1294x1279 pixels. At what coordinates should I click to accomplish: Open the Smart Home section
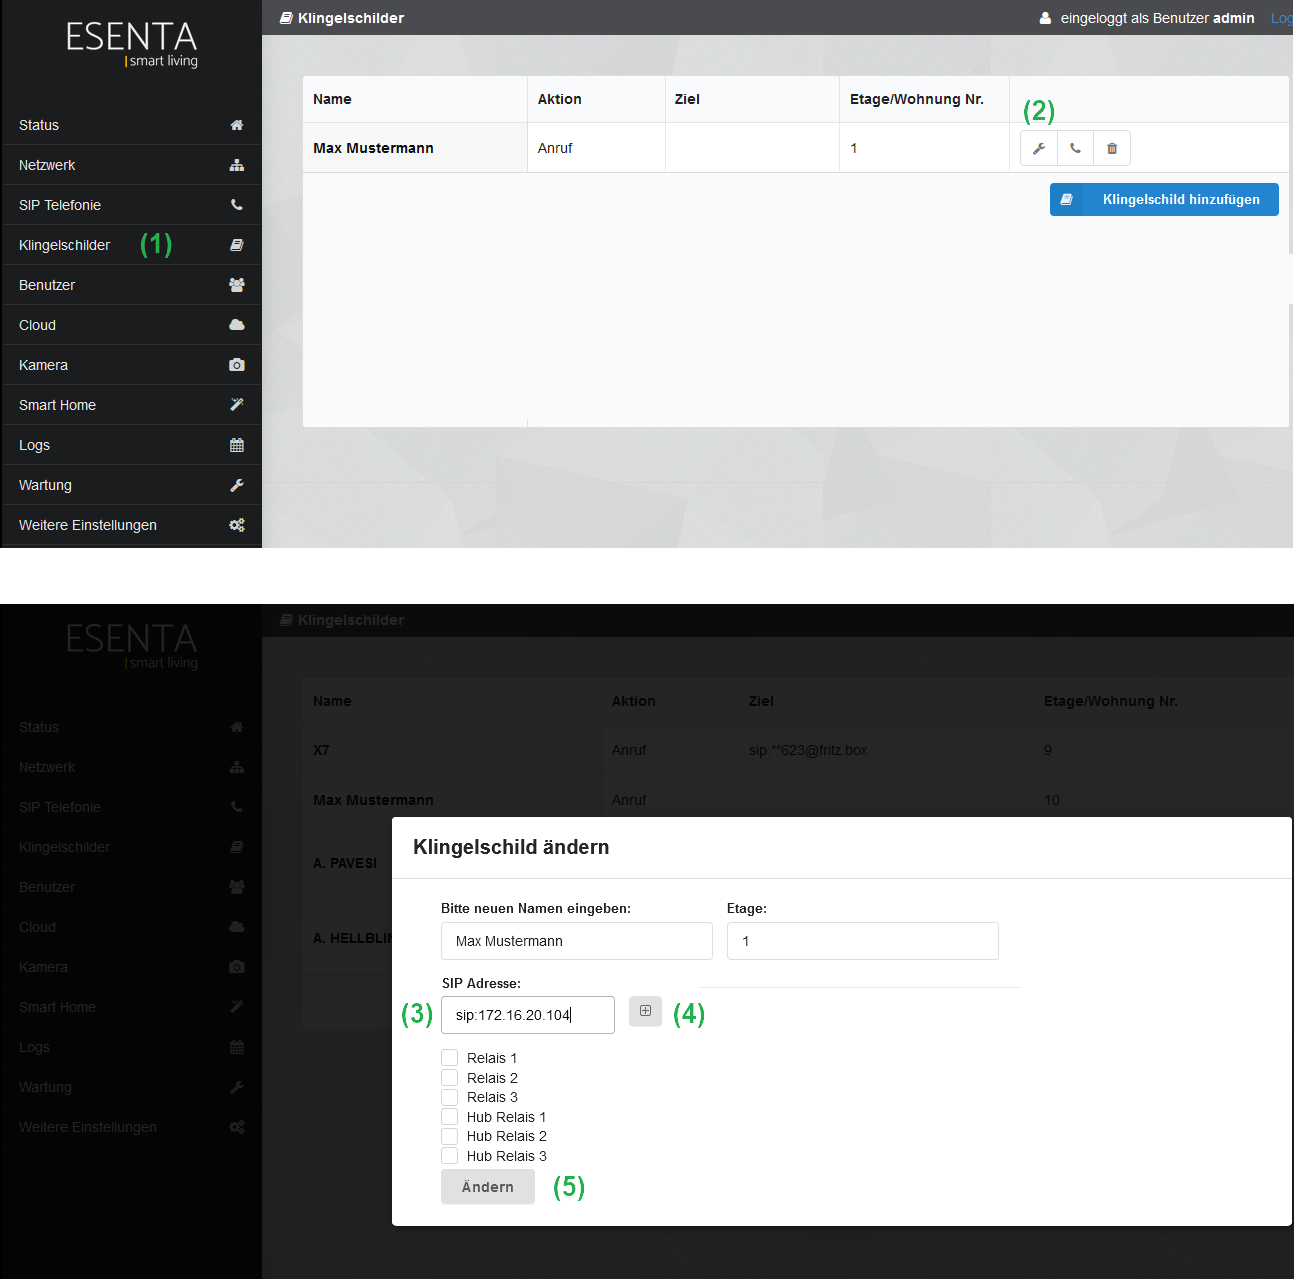[132, 405]
